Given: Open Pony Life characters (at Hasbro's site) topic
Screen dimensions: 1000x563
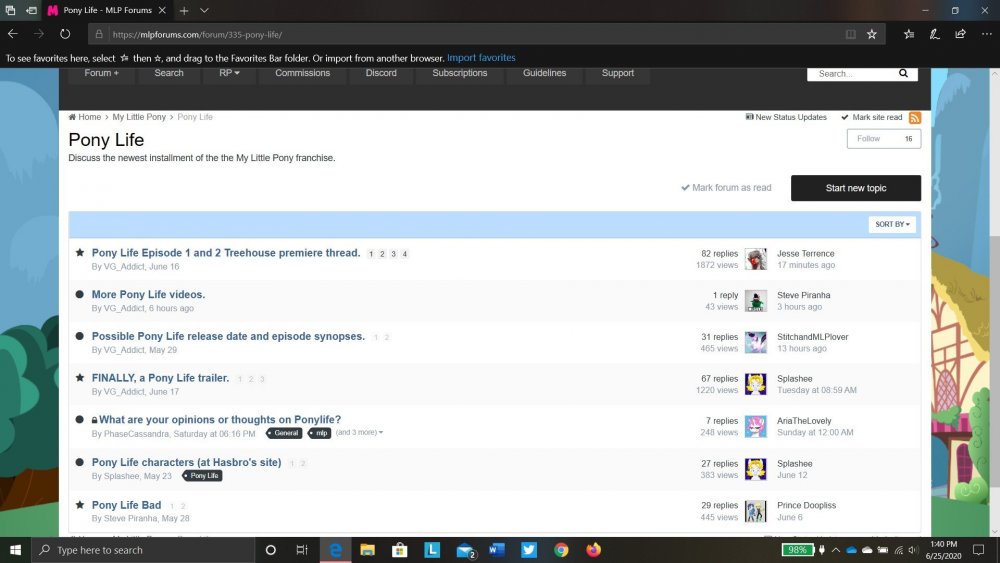Looking at the screenshot, I should tap(186, 462).
